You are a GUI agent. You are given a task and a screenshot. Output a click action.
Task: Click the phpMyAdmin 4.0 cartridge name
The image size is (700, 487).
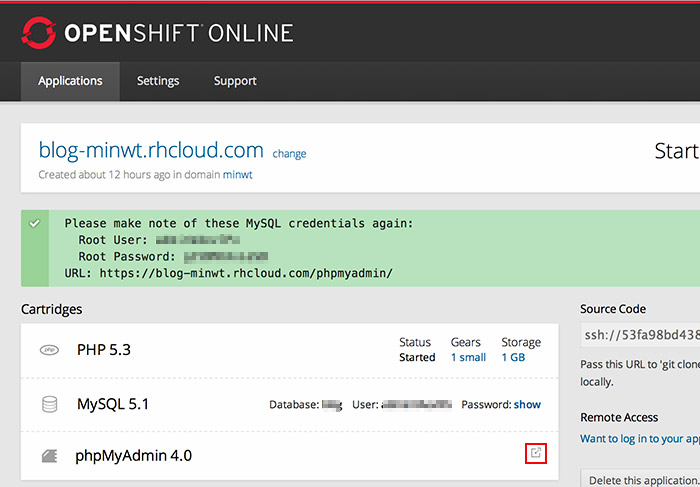coord(133,456)
